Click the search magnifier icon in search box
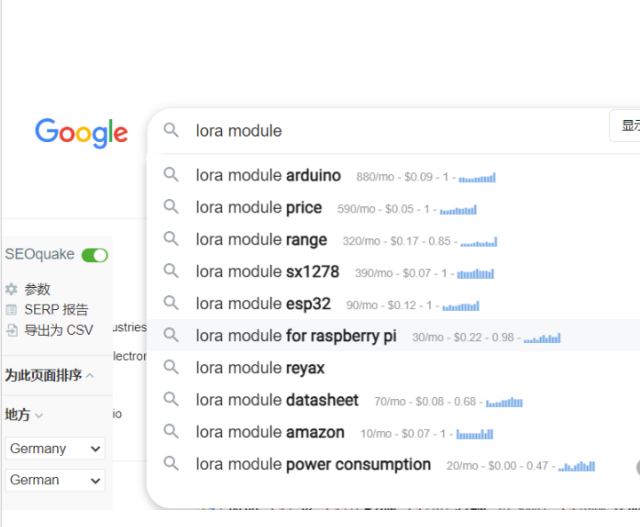Screen dimensions: 640x527 click(x=172, y=130)
